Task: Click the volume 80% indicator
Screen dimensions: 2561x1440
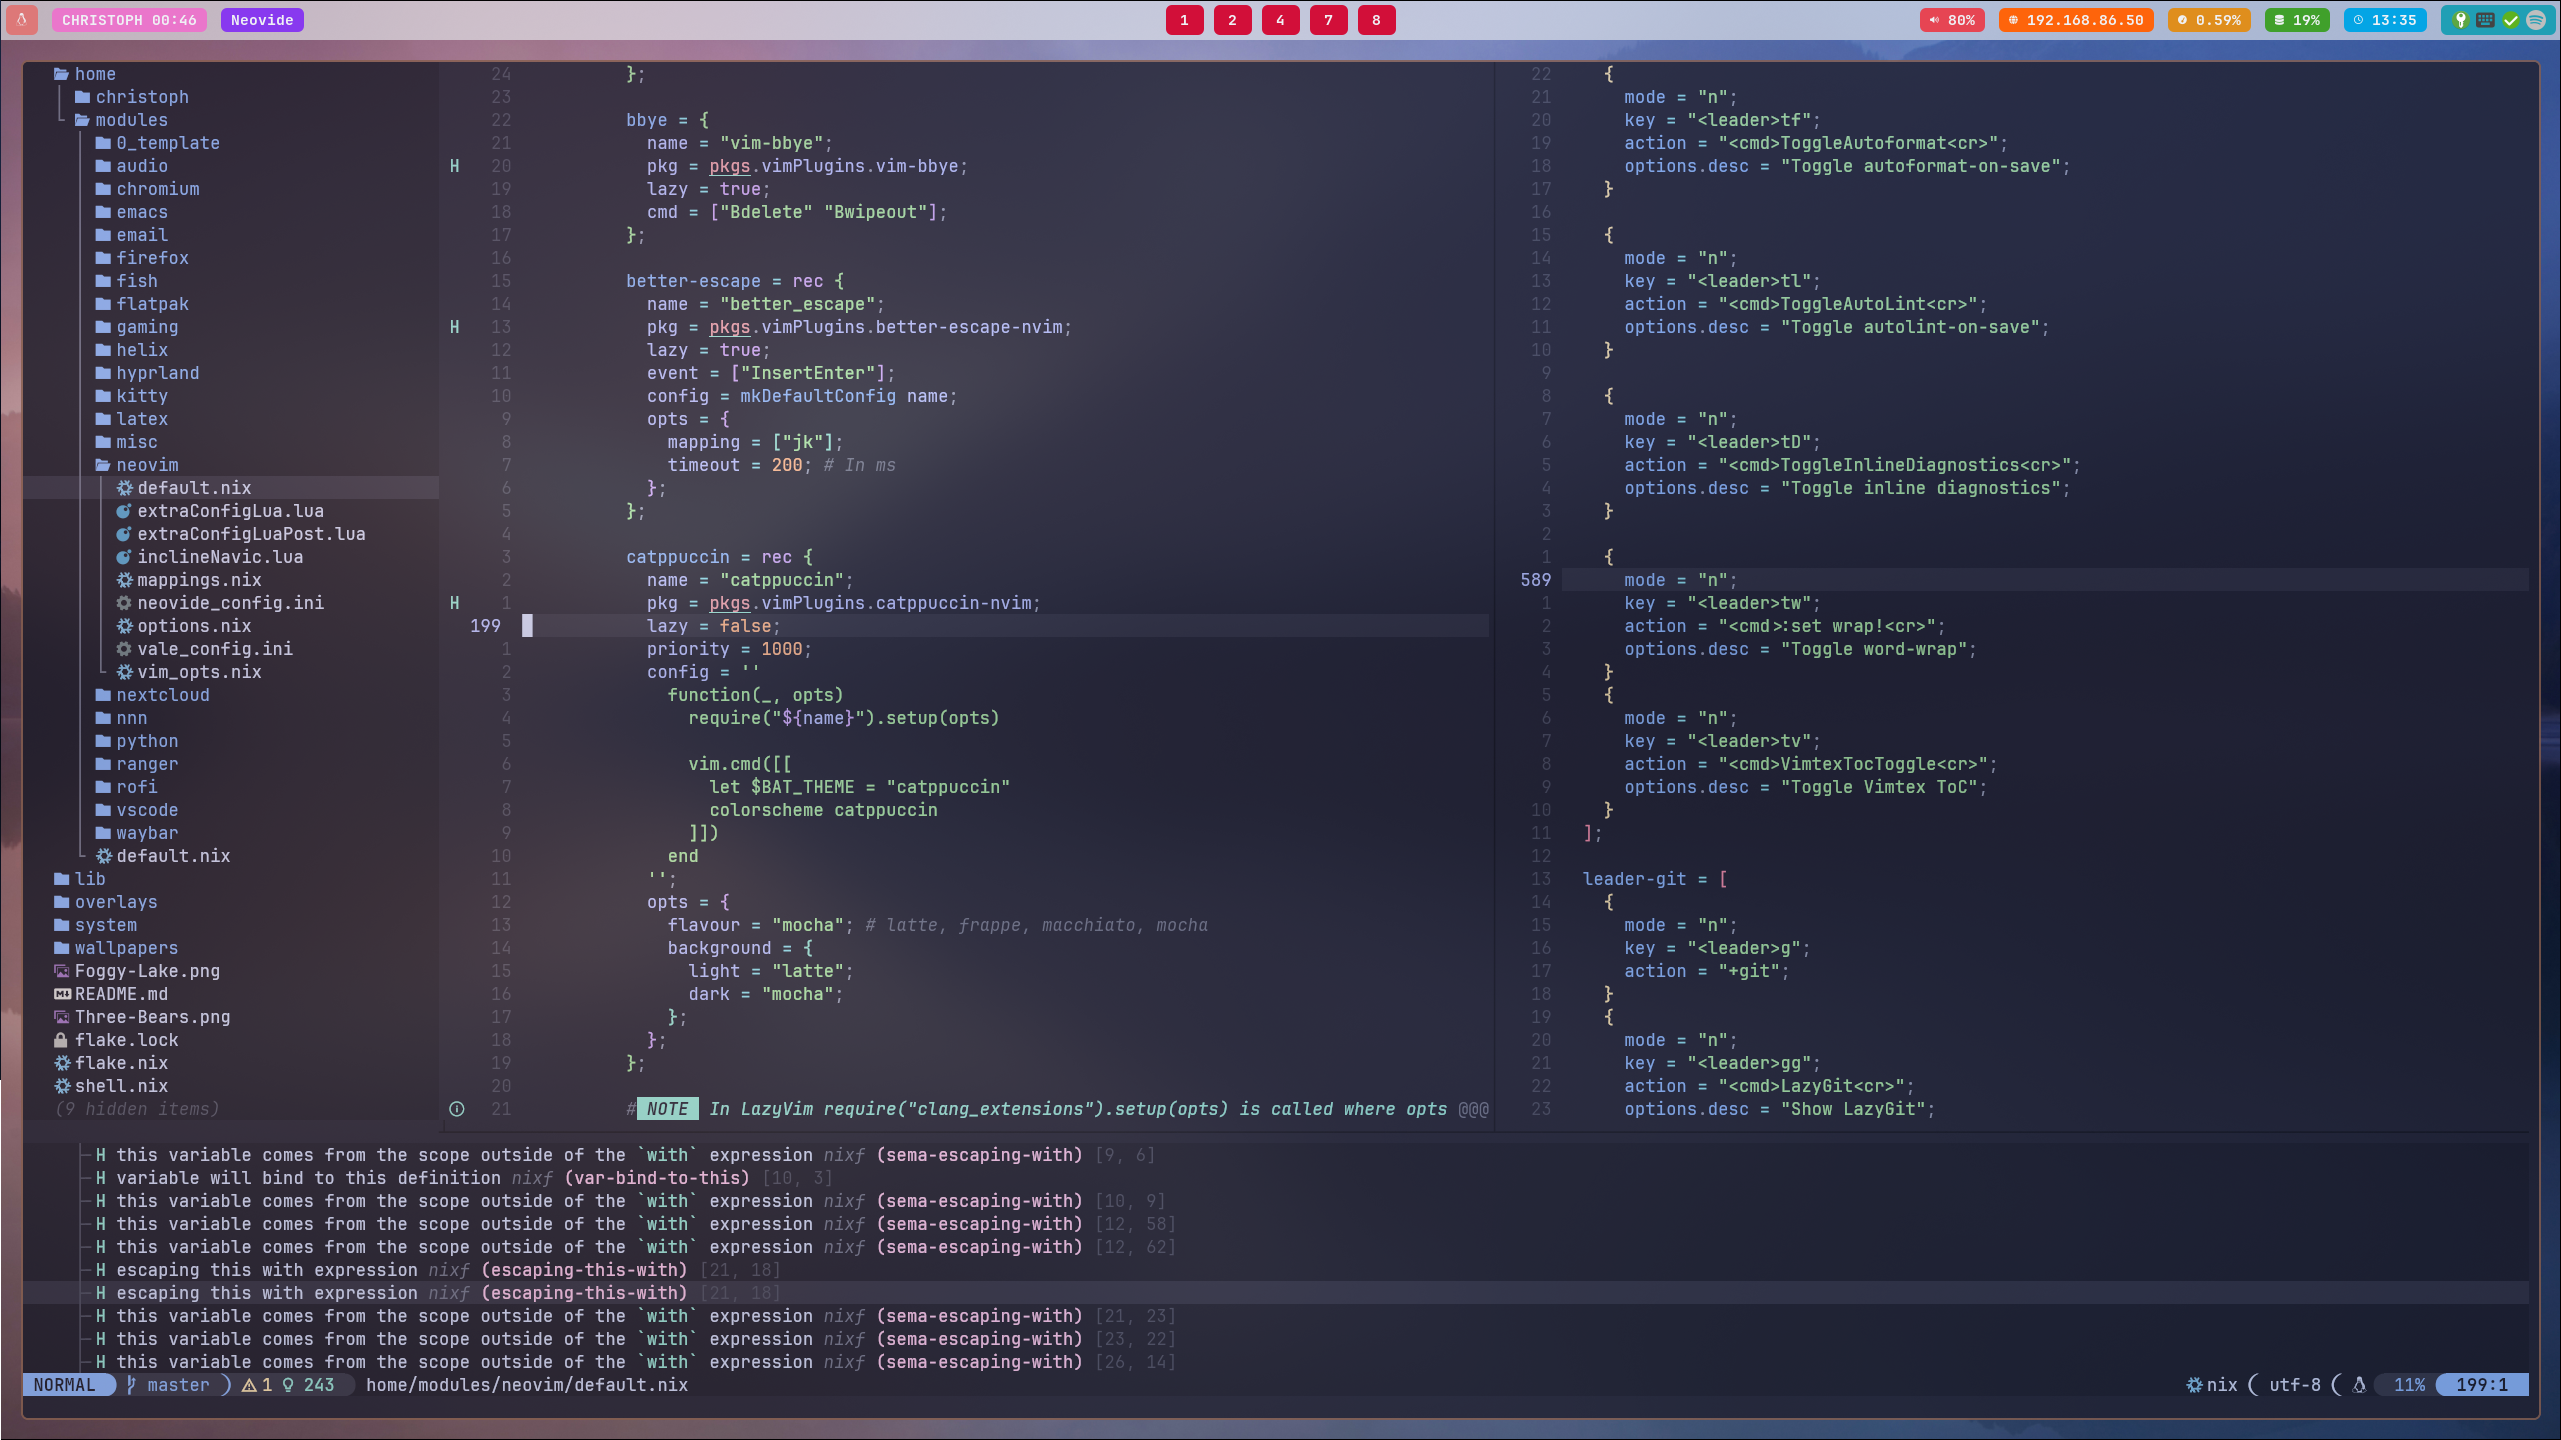Action: pos(1951,20)
